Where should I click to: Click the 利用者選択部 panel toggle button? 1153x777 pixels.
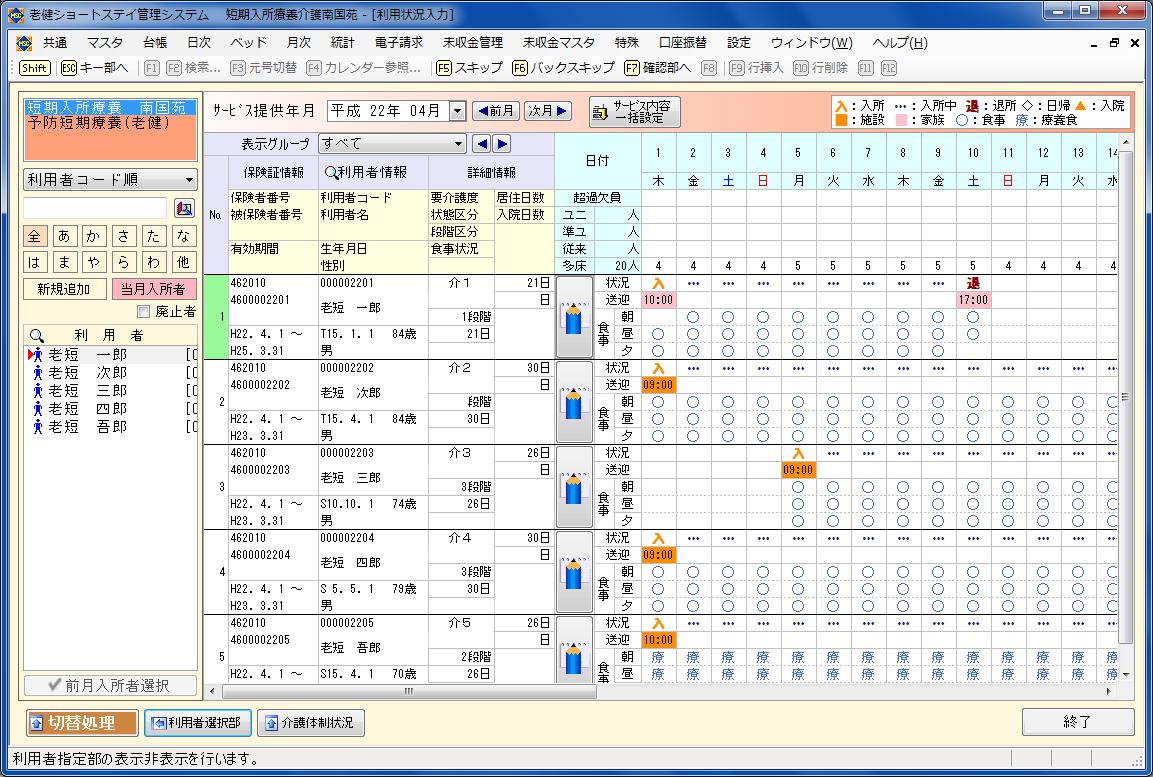click(x=197, y=722)
